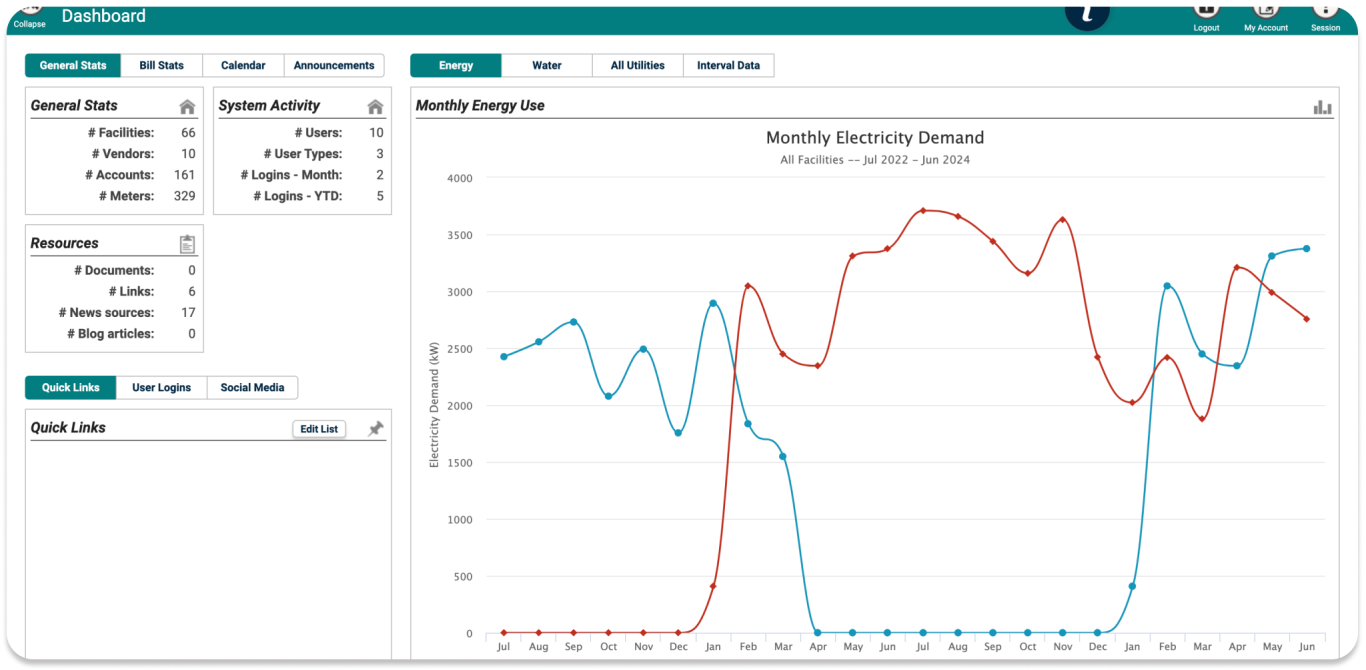Open the Social Media tab
Viewport: 1366px width, 670px height.
[252, 387]
